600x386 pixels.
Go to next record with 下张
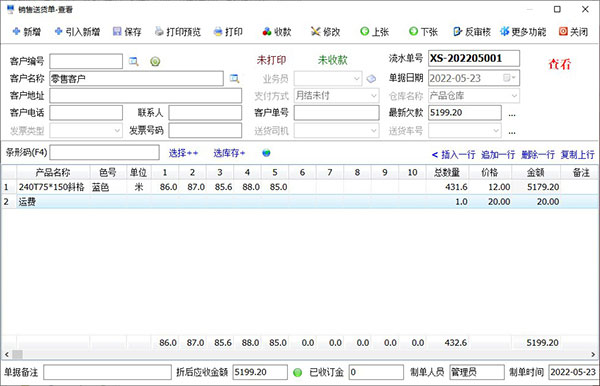coord(423,32)
